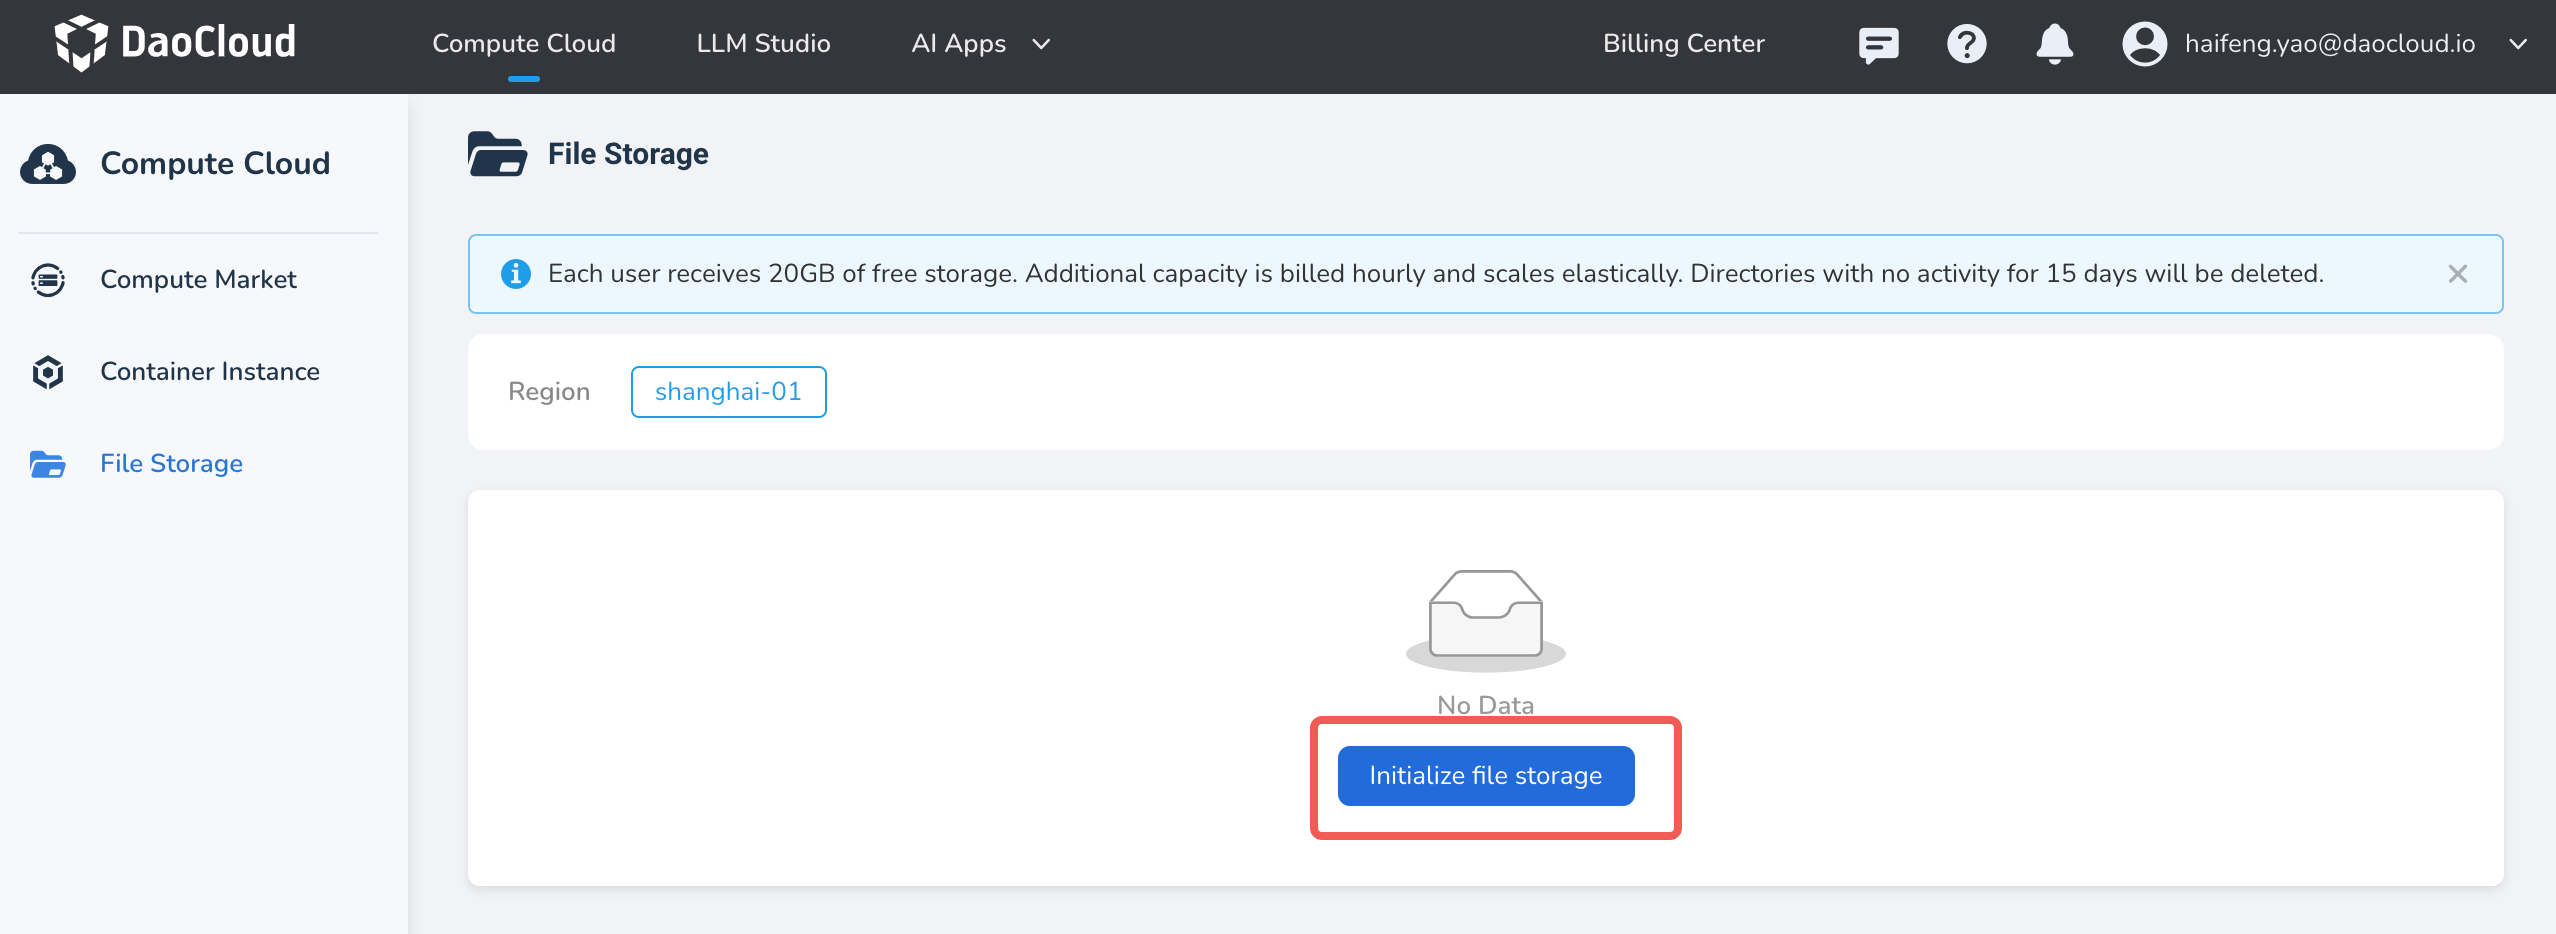Click the Compute Cloud sidebar icon
This screenshot has height=934, width=2556.
(48, 163)
